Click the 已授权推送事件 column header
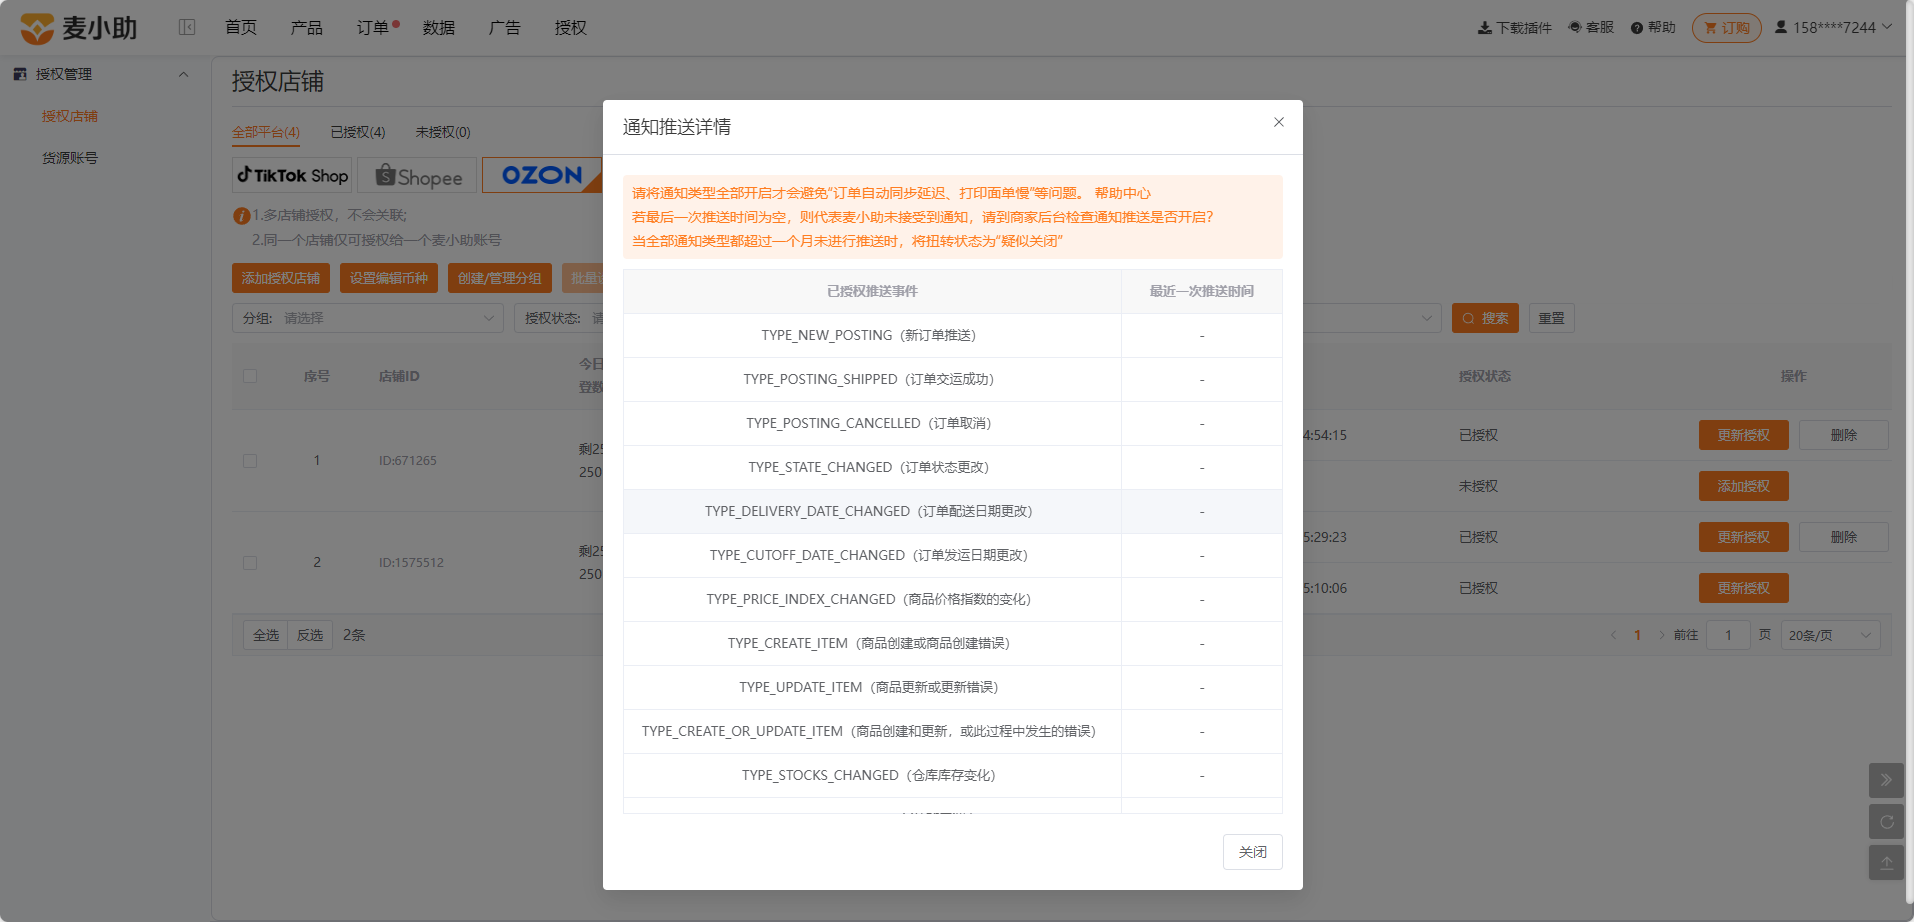The width and height of the screenshot is (1914, 922). (872, 291)
